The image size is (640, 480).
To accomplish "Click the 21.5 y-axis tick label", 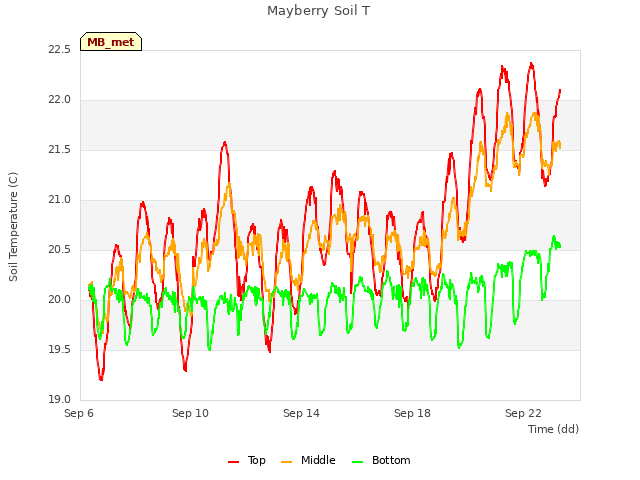I will tap(59, 149).
